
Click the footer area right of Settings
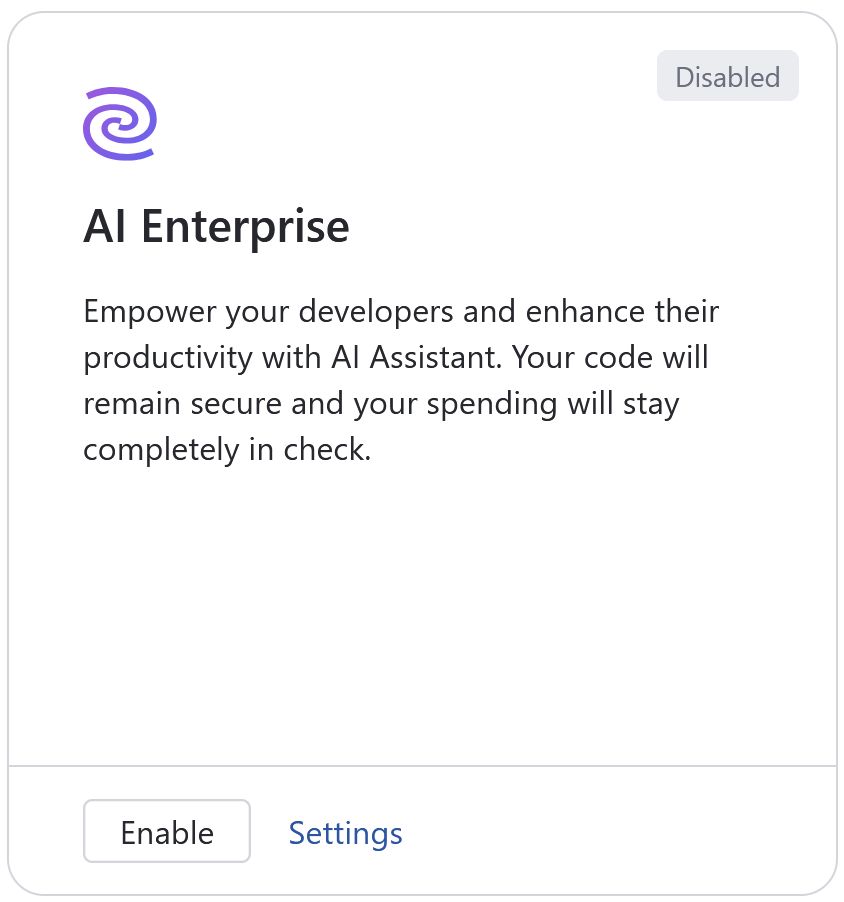(x=620, y=833)
